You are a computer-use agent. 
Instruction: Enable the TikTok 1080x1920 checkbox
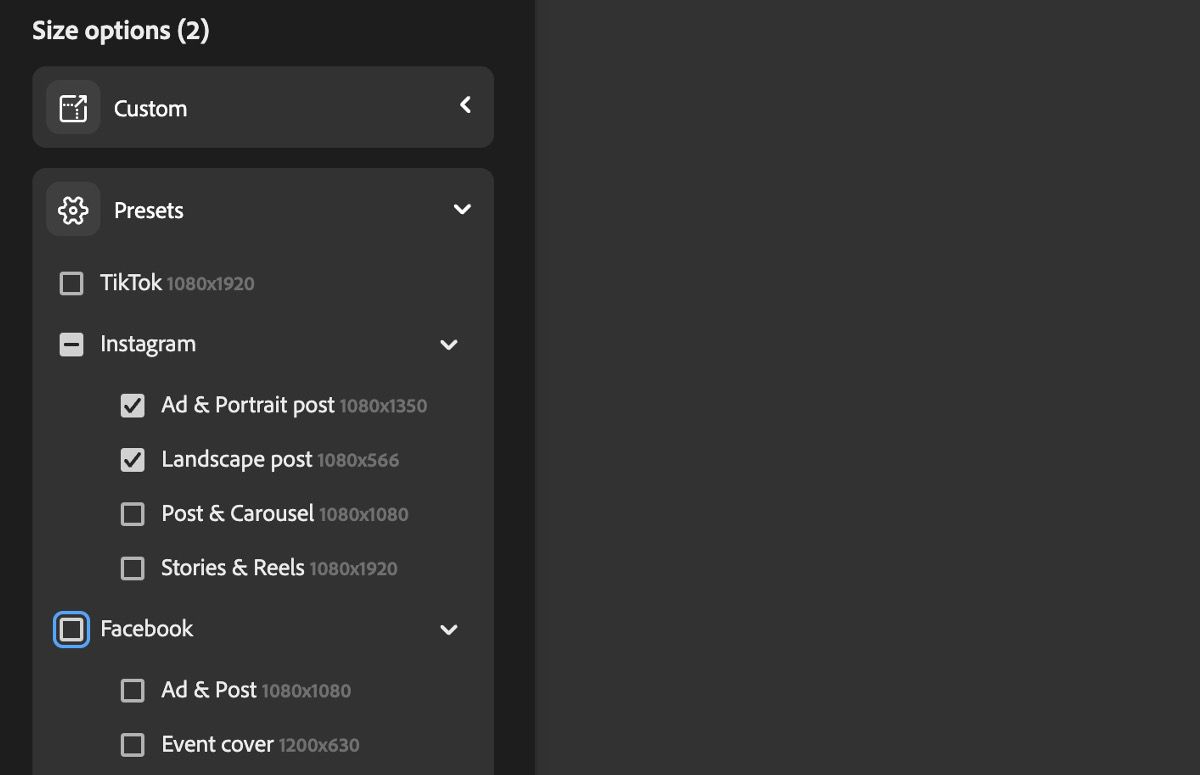tap(72, 284)
